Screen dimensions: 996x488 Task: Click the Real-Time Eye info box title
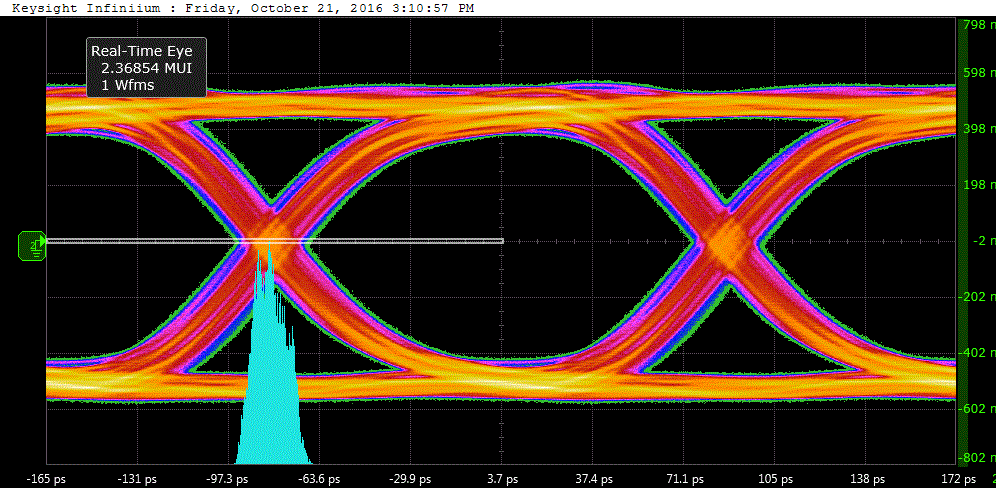coord(142,51)
